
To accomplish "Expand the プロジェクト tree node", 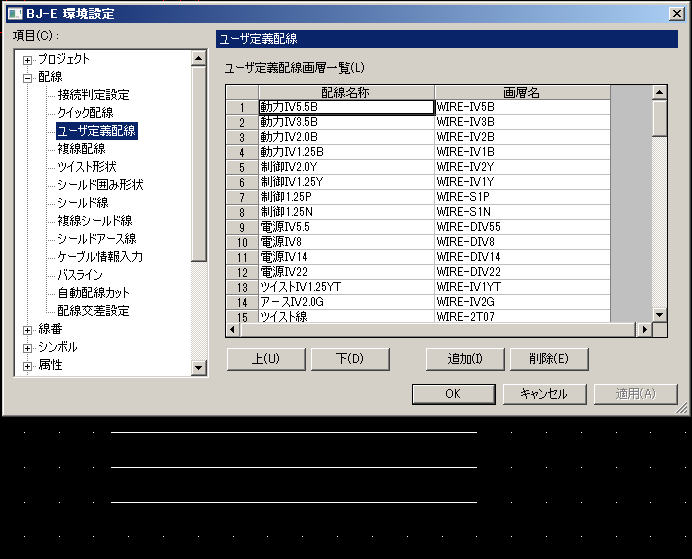I will (x=27, y=60).
